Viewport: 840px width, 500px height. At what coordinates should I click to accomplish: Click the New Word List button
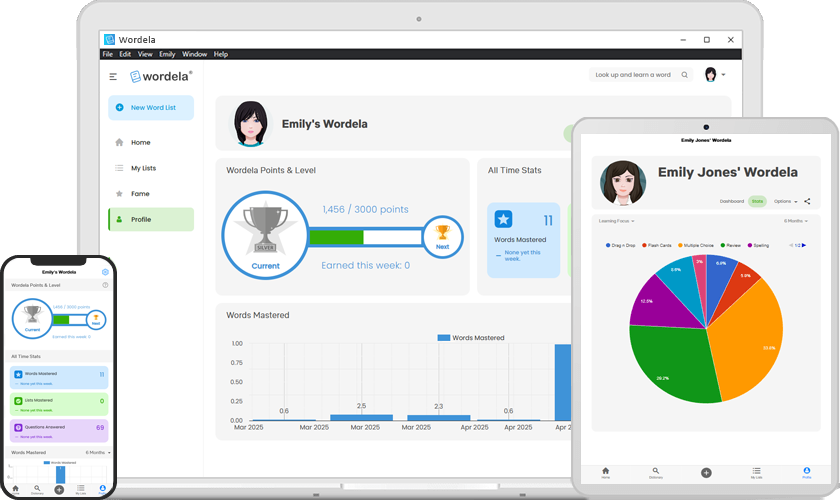tap(151, 108)
